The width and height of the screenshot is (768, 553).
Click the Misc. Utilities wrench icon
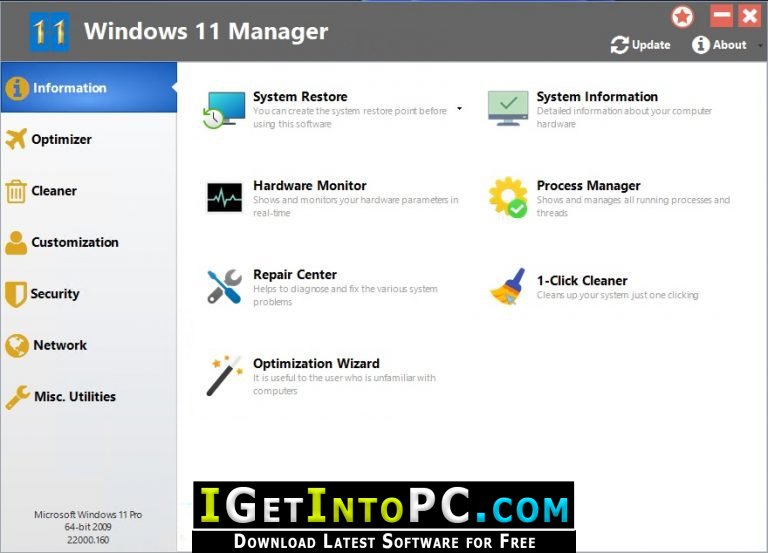coord(18,397)
